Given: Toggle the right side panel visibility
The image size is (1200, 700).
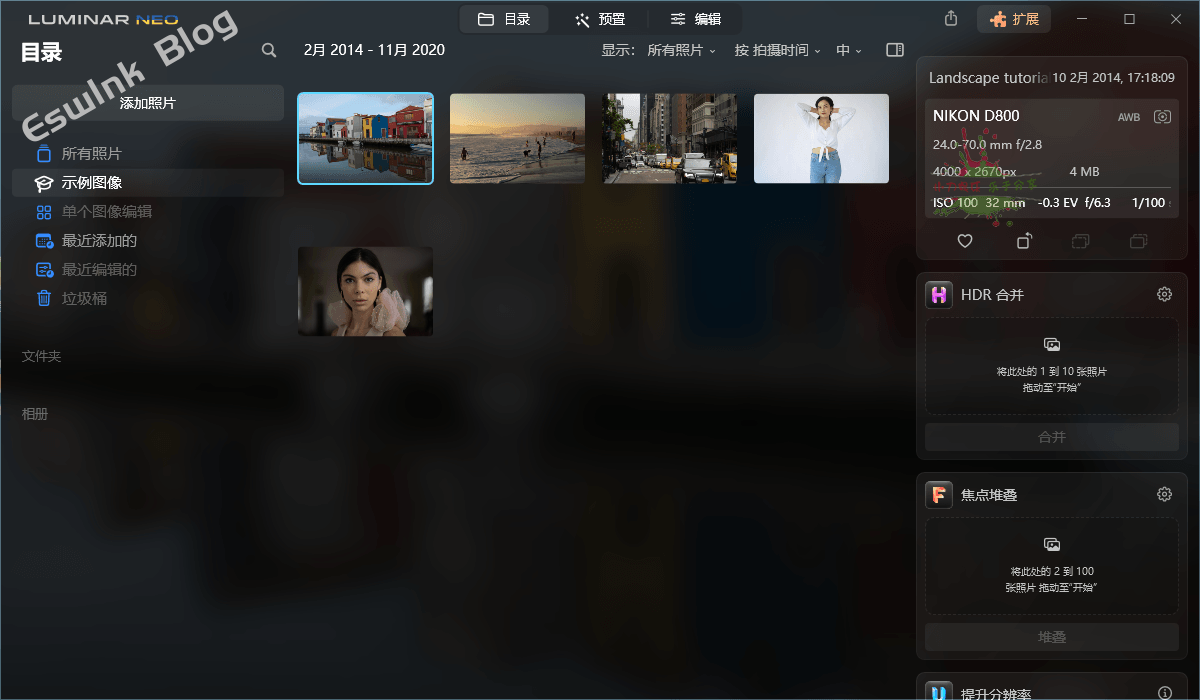Looking at the screenshot, I should click(x=895, y=50).
